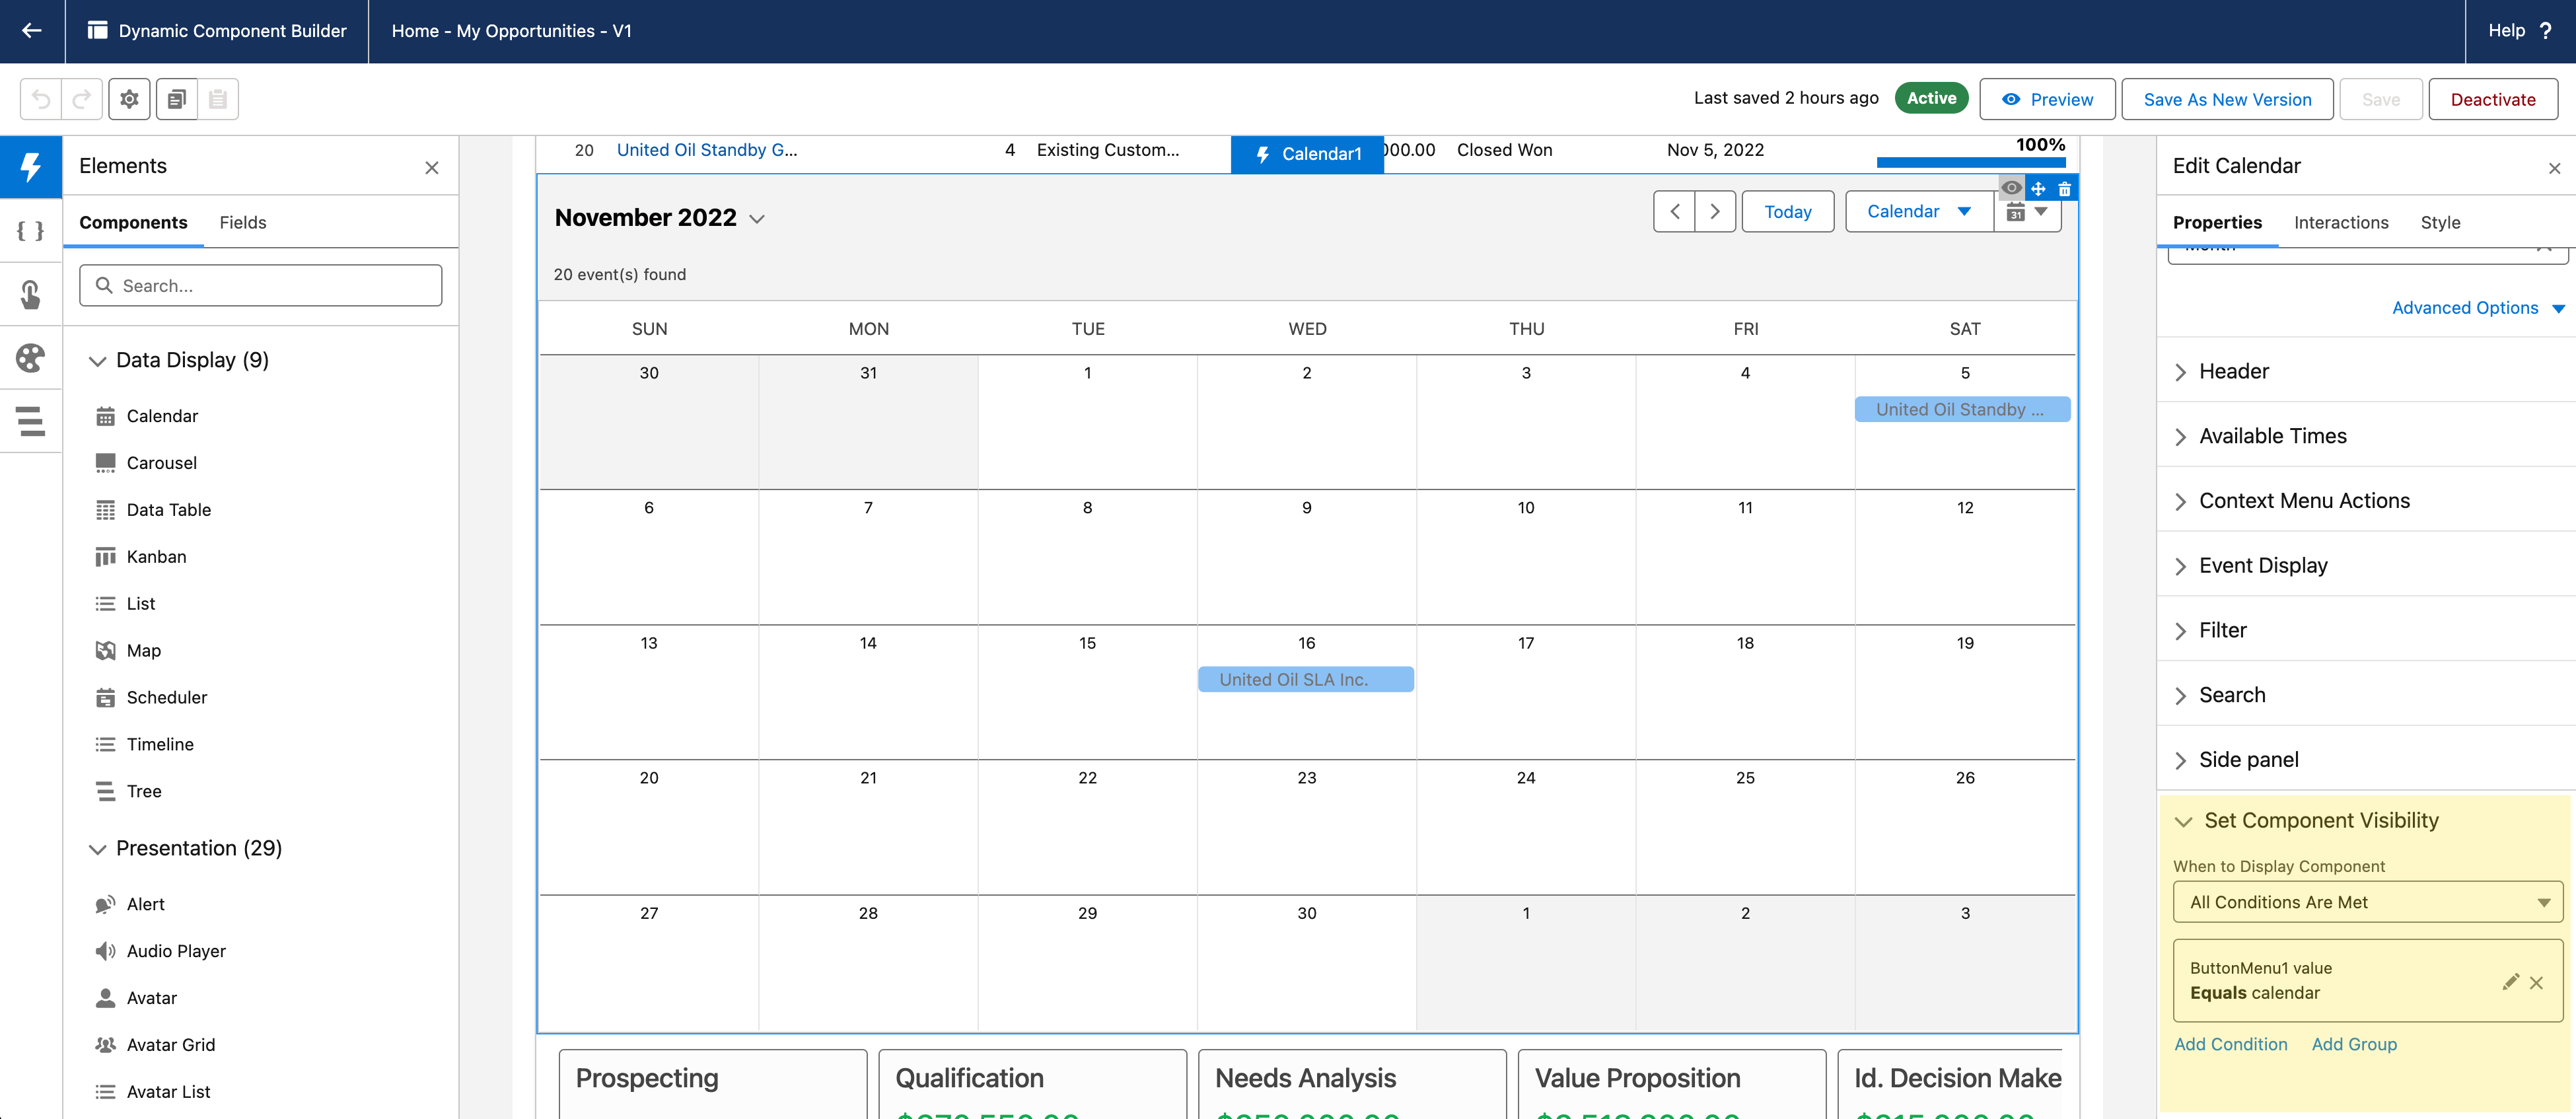Delete Calendar1 using trash icon
The height and width of the screenshot is (1119, 2576).
(x=2064, y=188)
